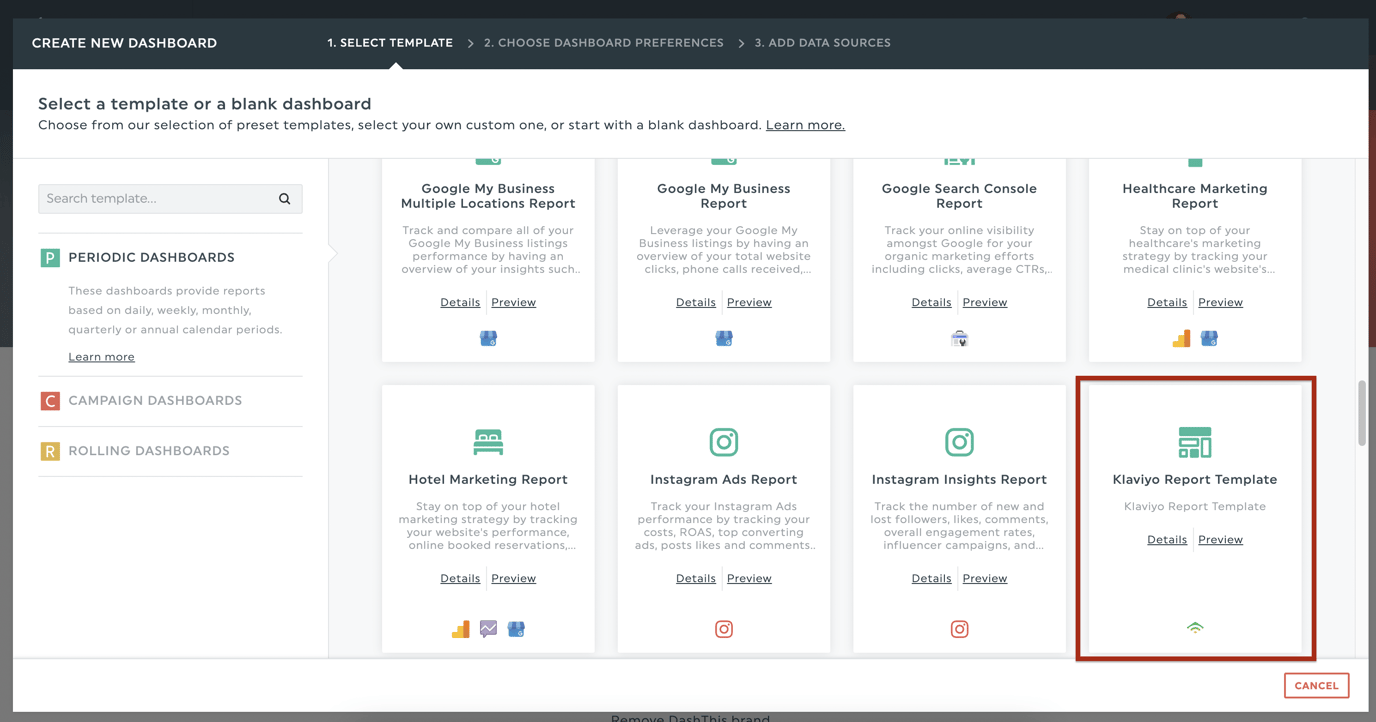Click the template list vertical scrollbar

(x=1361, y=412)
